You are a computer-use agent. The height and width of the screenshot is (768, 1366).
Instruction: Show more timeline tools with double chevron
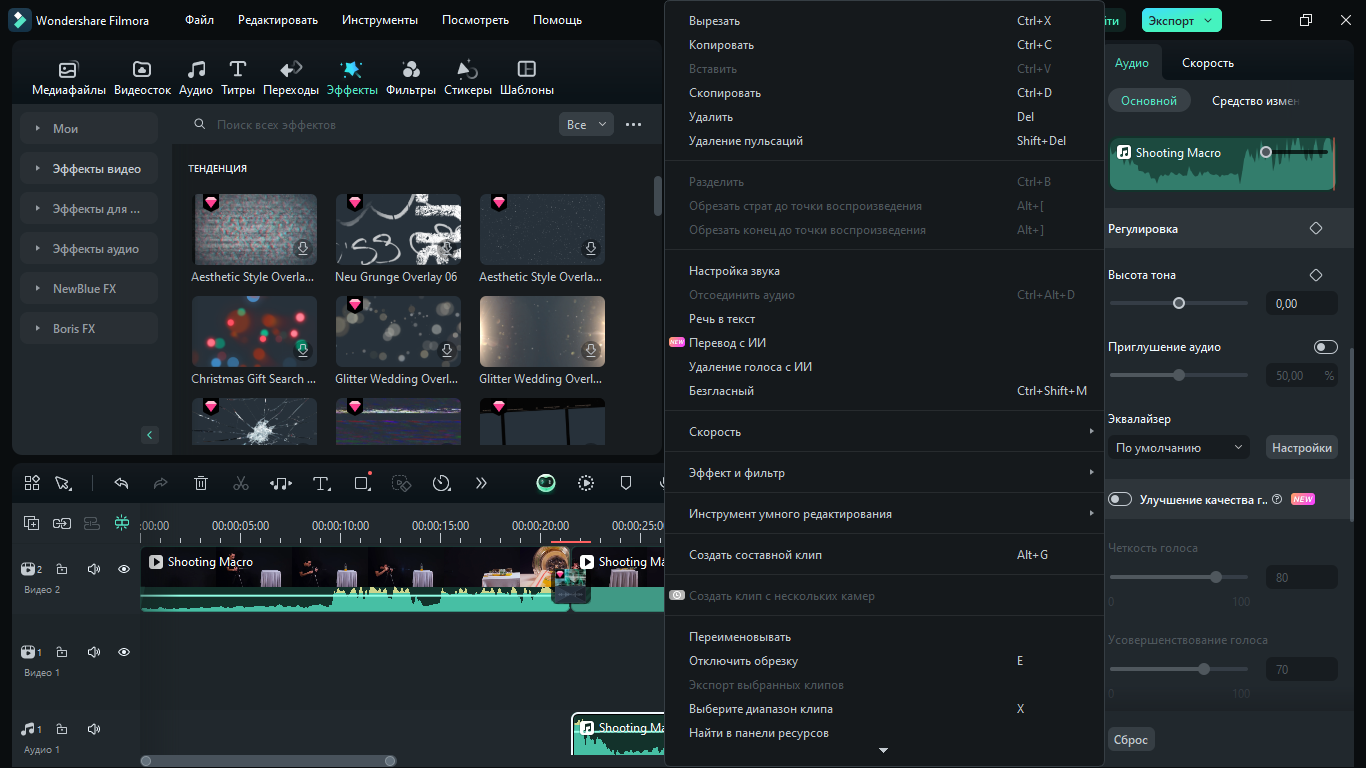coord(481,483)
